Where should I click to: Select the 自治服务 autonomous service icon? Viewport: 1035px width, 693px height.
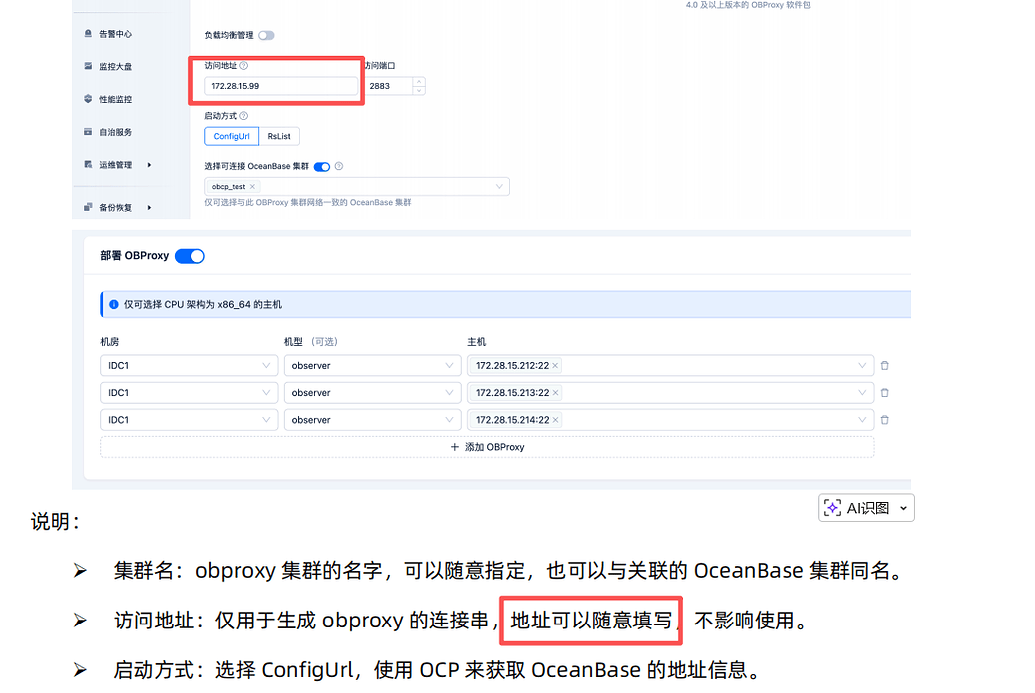(89, 131)
